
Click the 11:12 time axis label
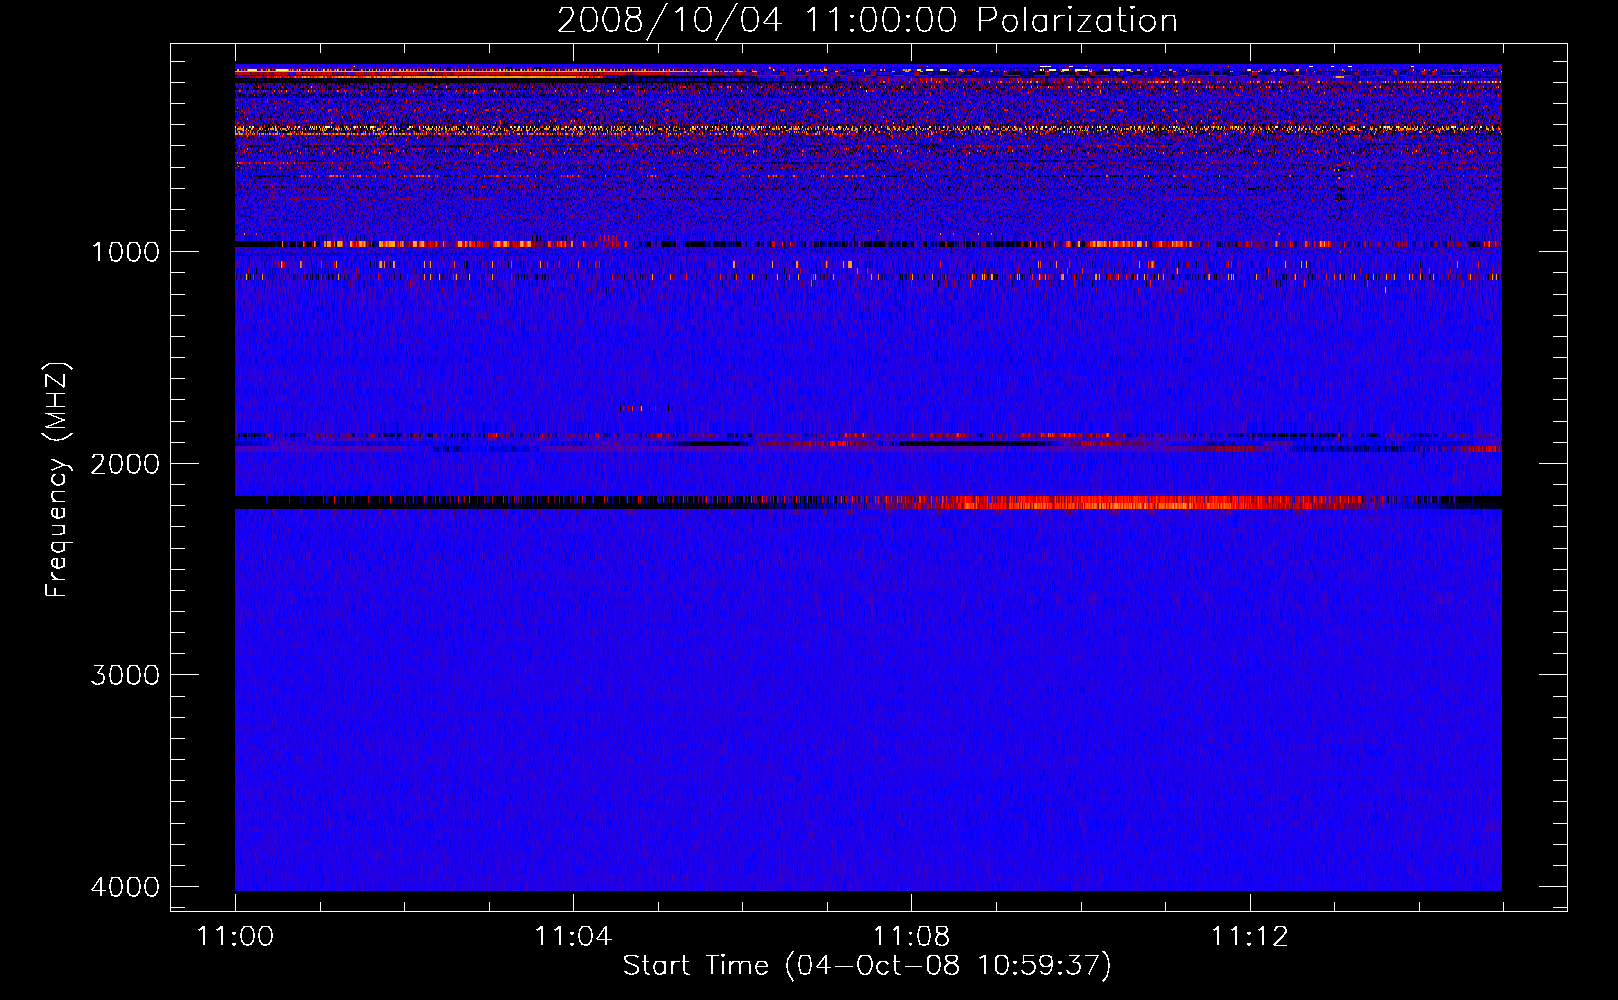[x=1249, y=937]
